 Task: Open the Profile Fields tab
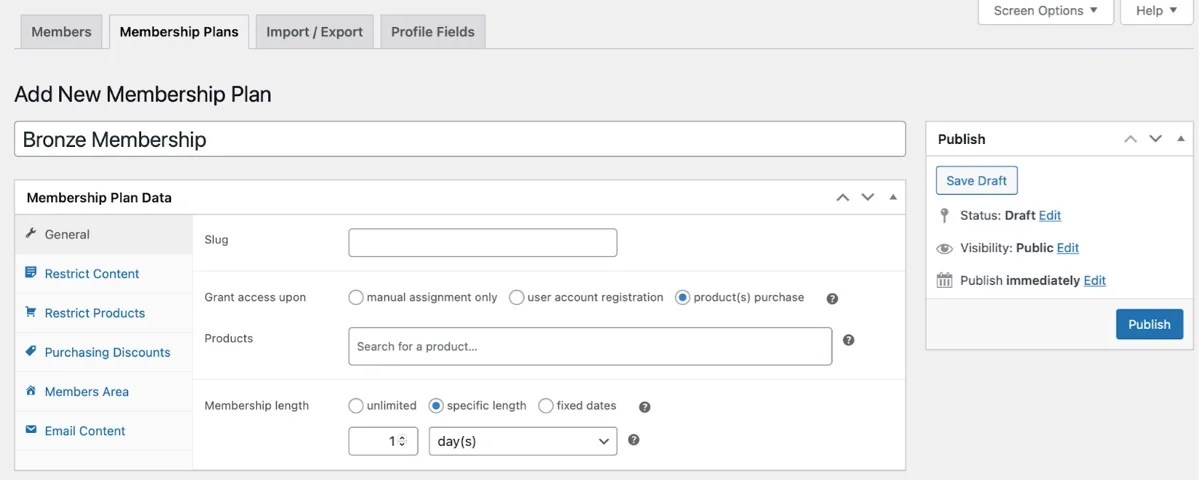point(433,31)
